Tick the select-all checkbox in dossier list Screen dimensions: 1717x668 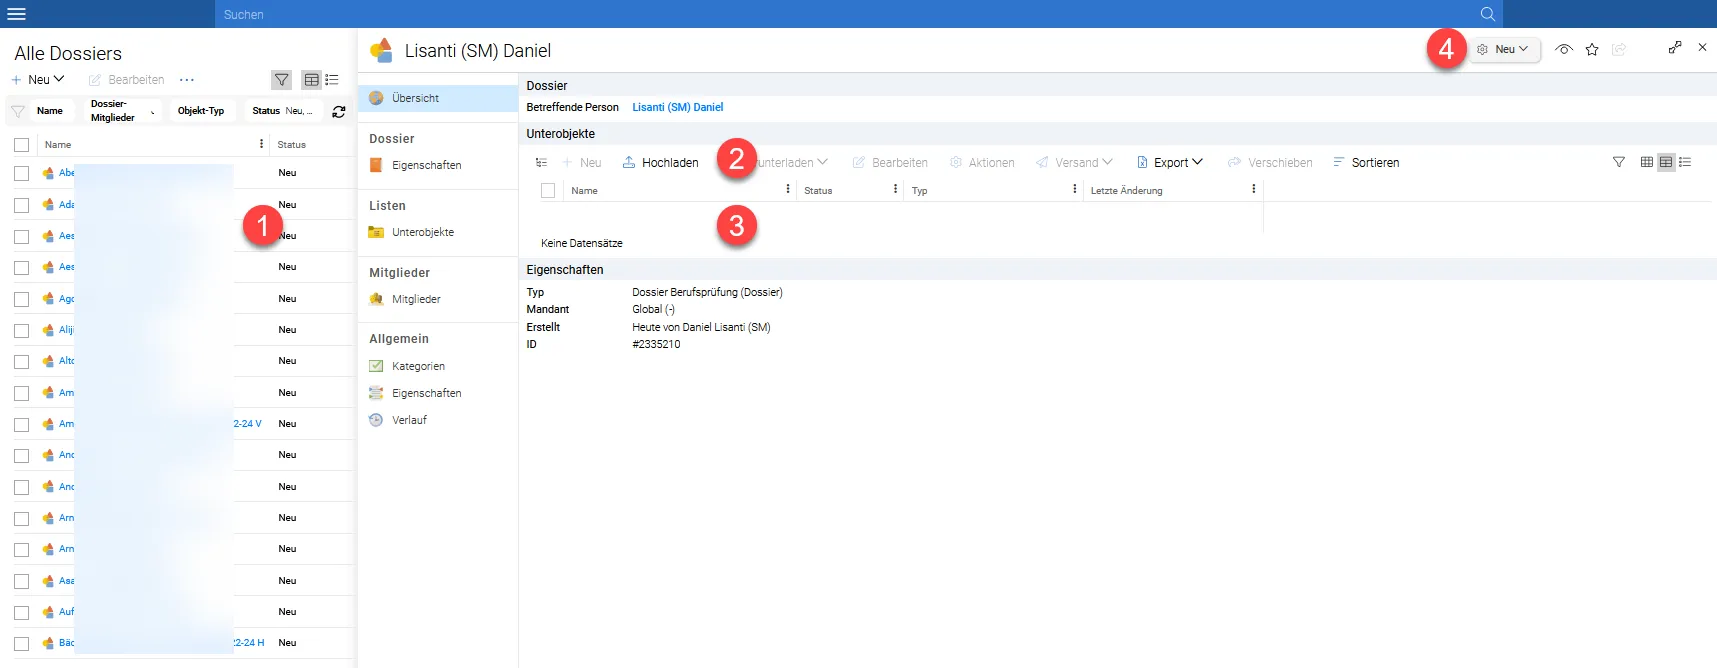coord(22,145)
